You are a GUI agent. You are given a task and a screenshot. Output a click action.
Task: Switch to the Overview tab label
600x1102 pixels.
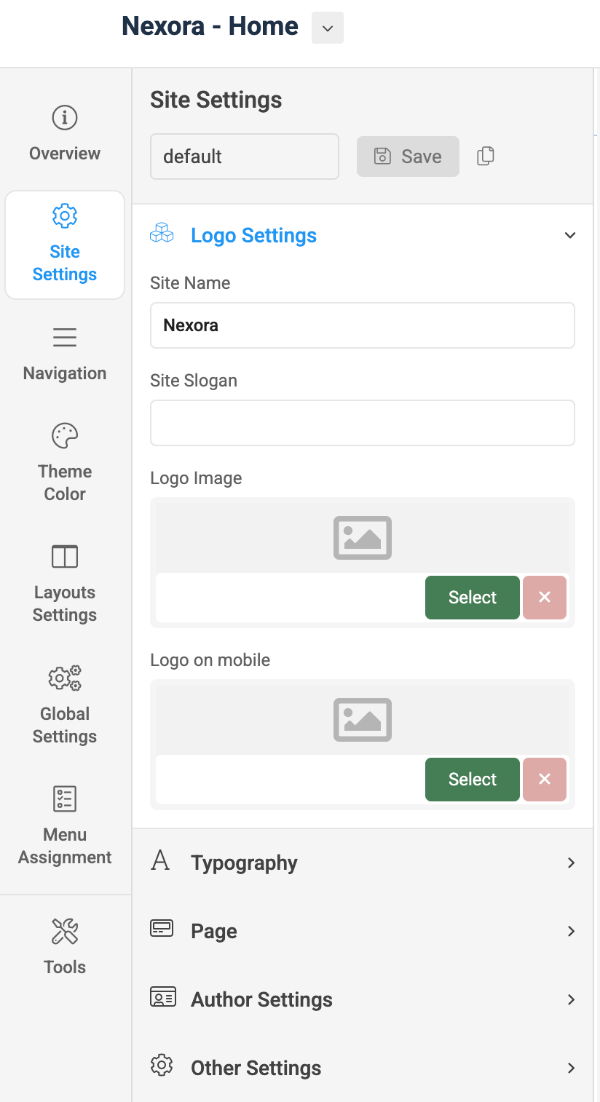(x=65, y=153)
